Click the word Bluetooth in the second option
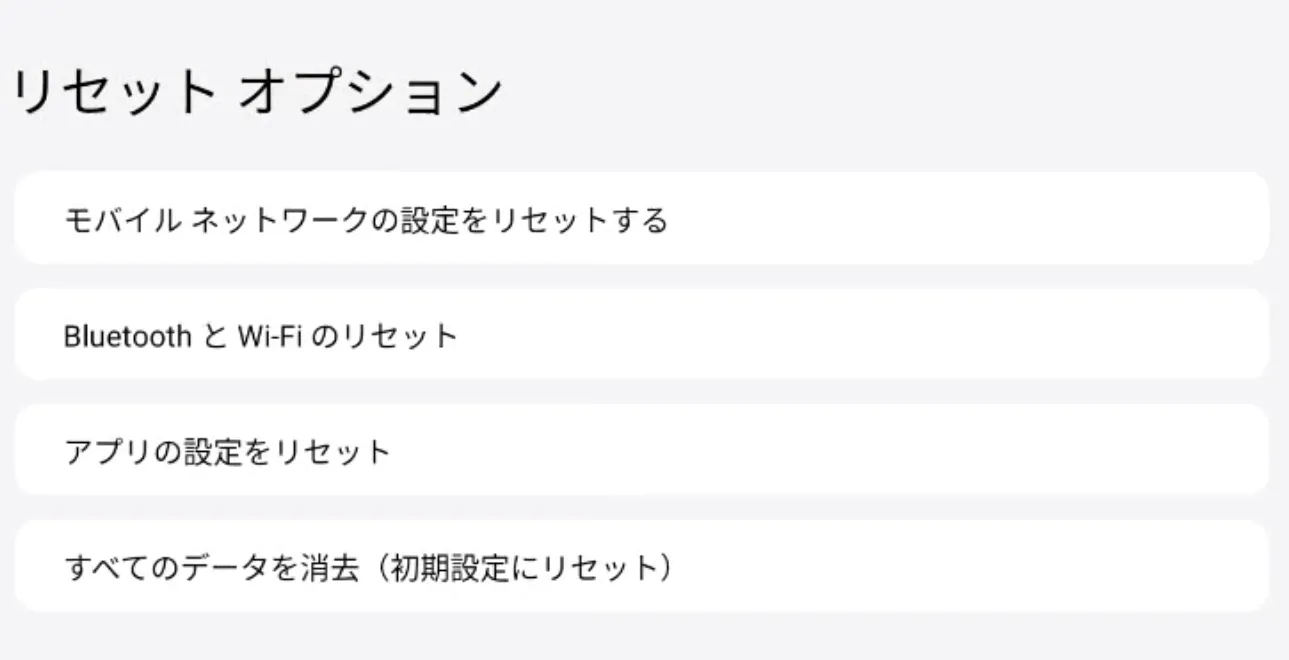This screenshot has width=1289, height=660. (127, 336)
